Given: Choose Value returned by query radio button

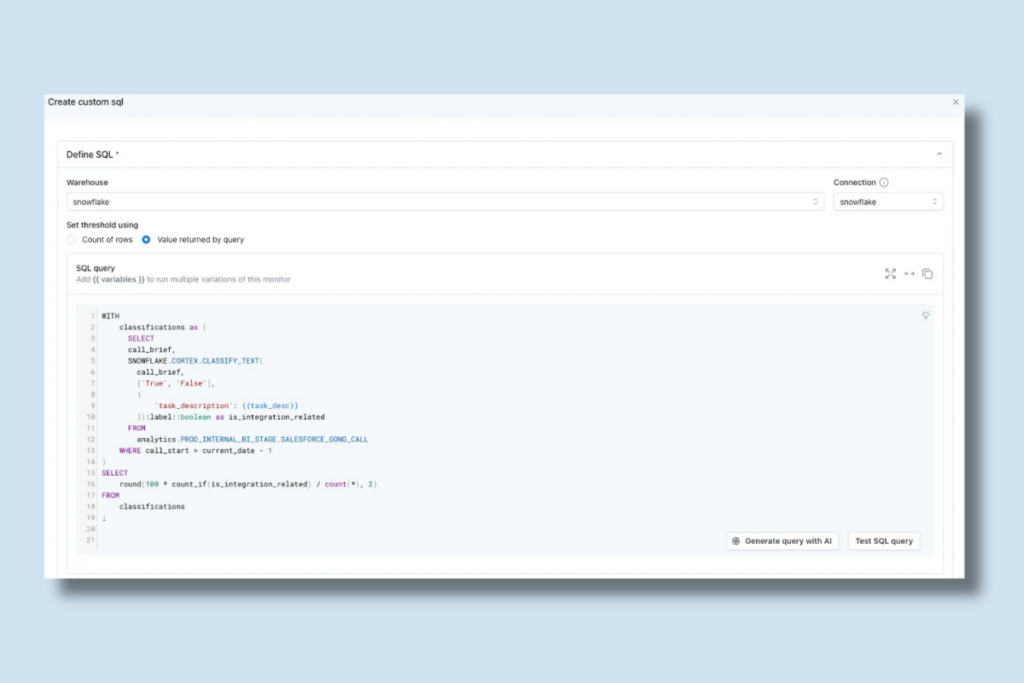Looking at the screenshot, I should coord(146,240).
